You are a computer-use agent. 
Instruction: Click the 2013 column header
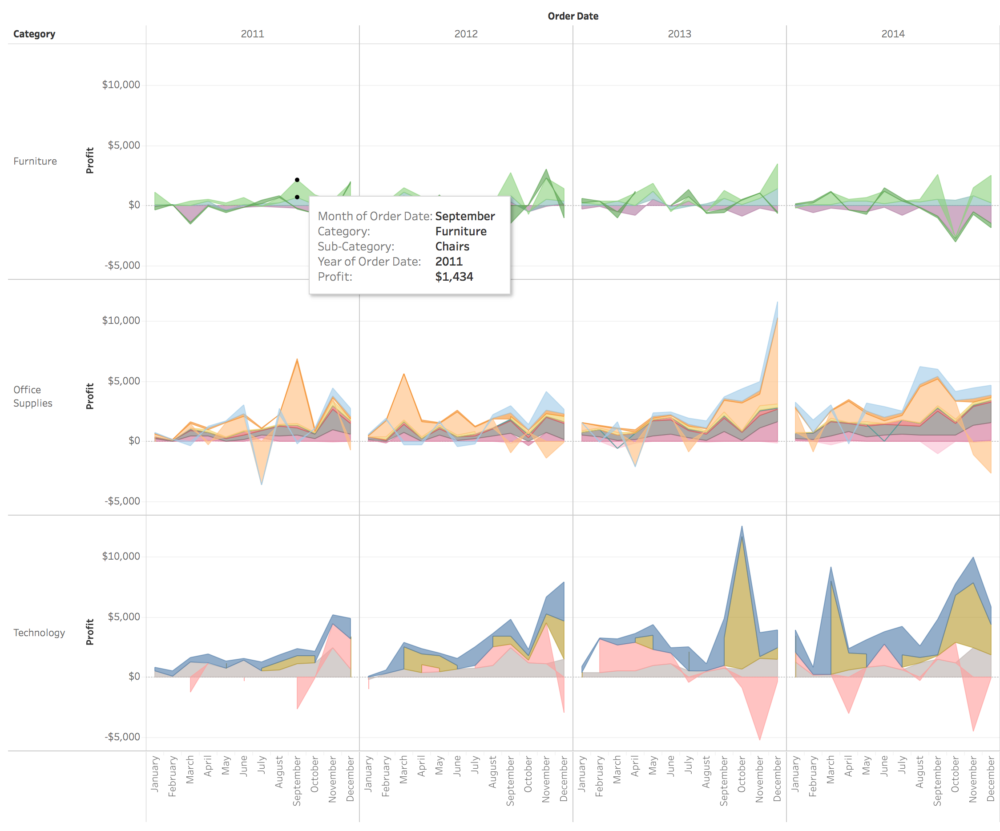tap(681, 33)
